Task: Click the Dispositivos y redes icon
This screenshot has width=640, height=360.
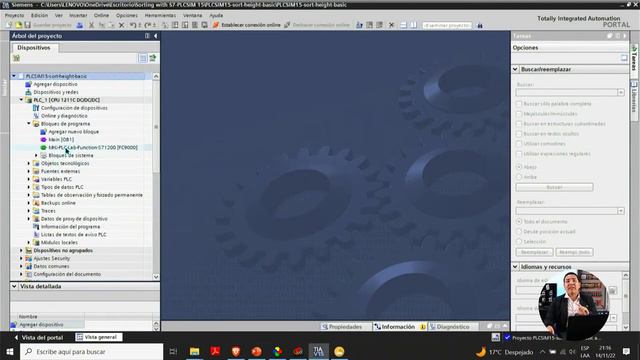Action: tap(28, 92)
